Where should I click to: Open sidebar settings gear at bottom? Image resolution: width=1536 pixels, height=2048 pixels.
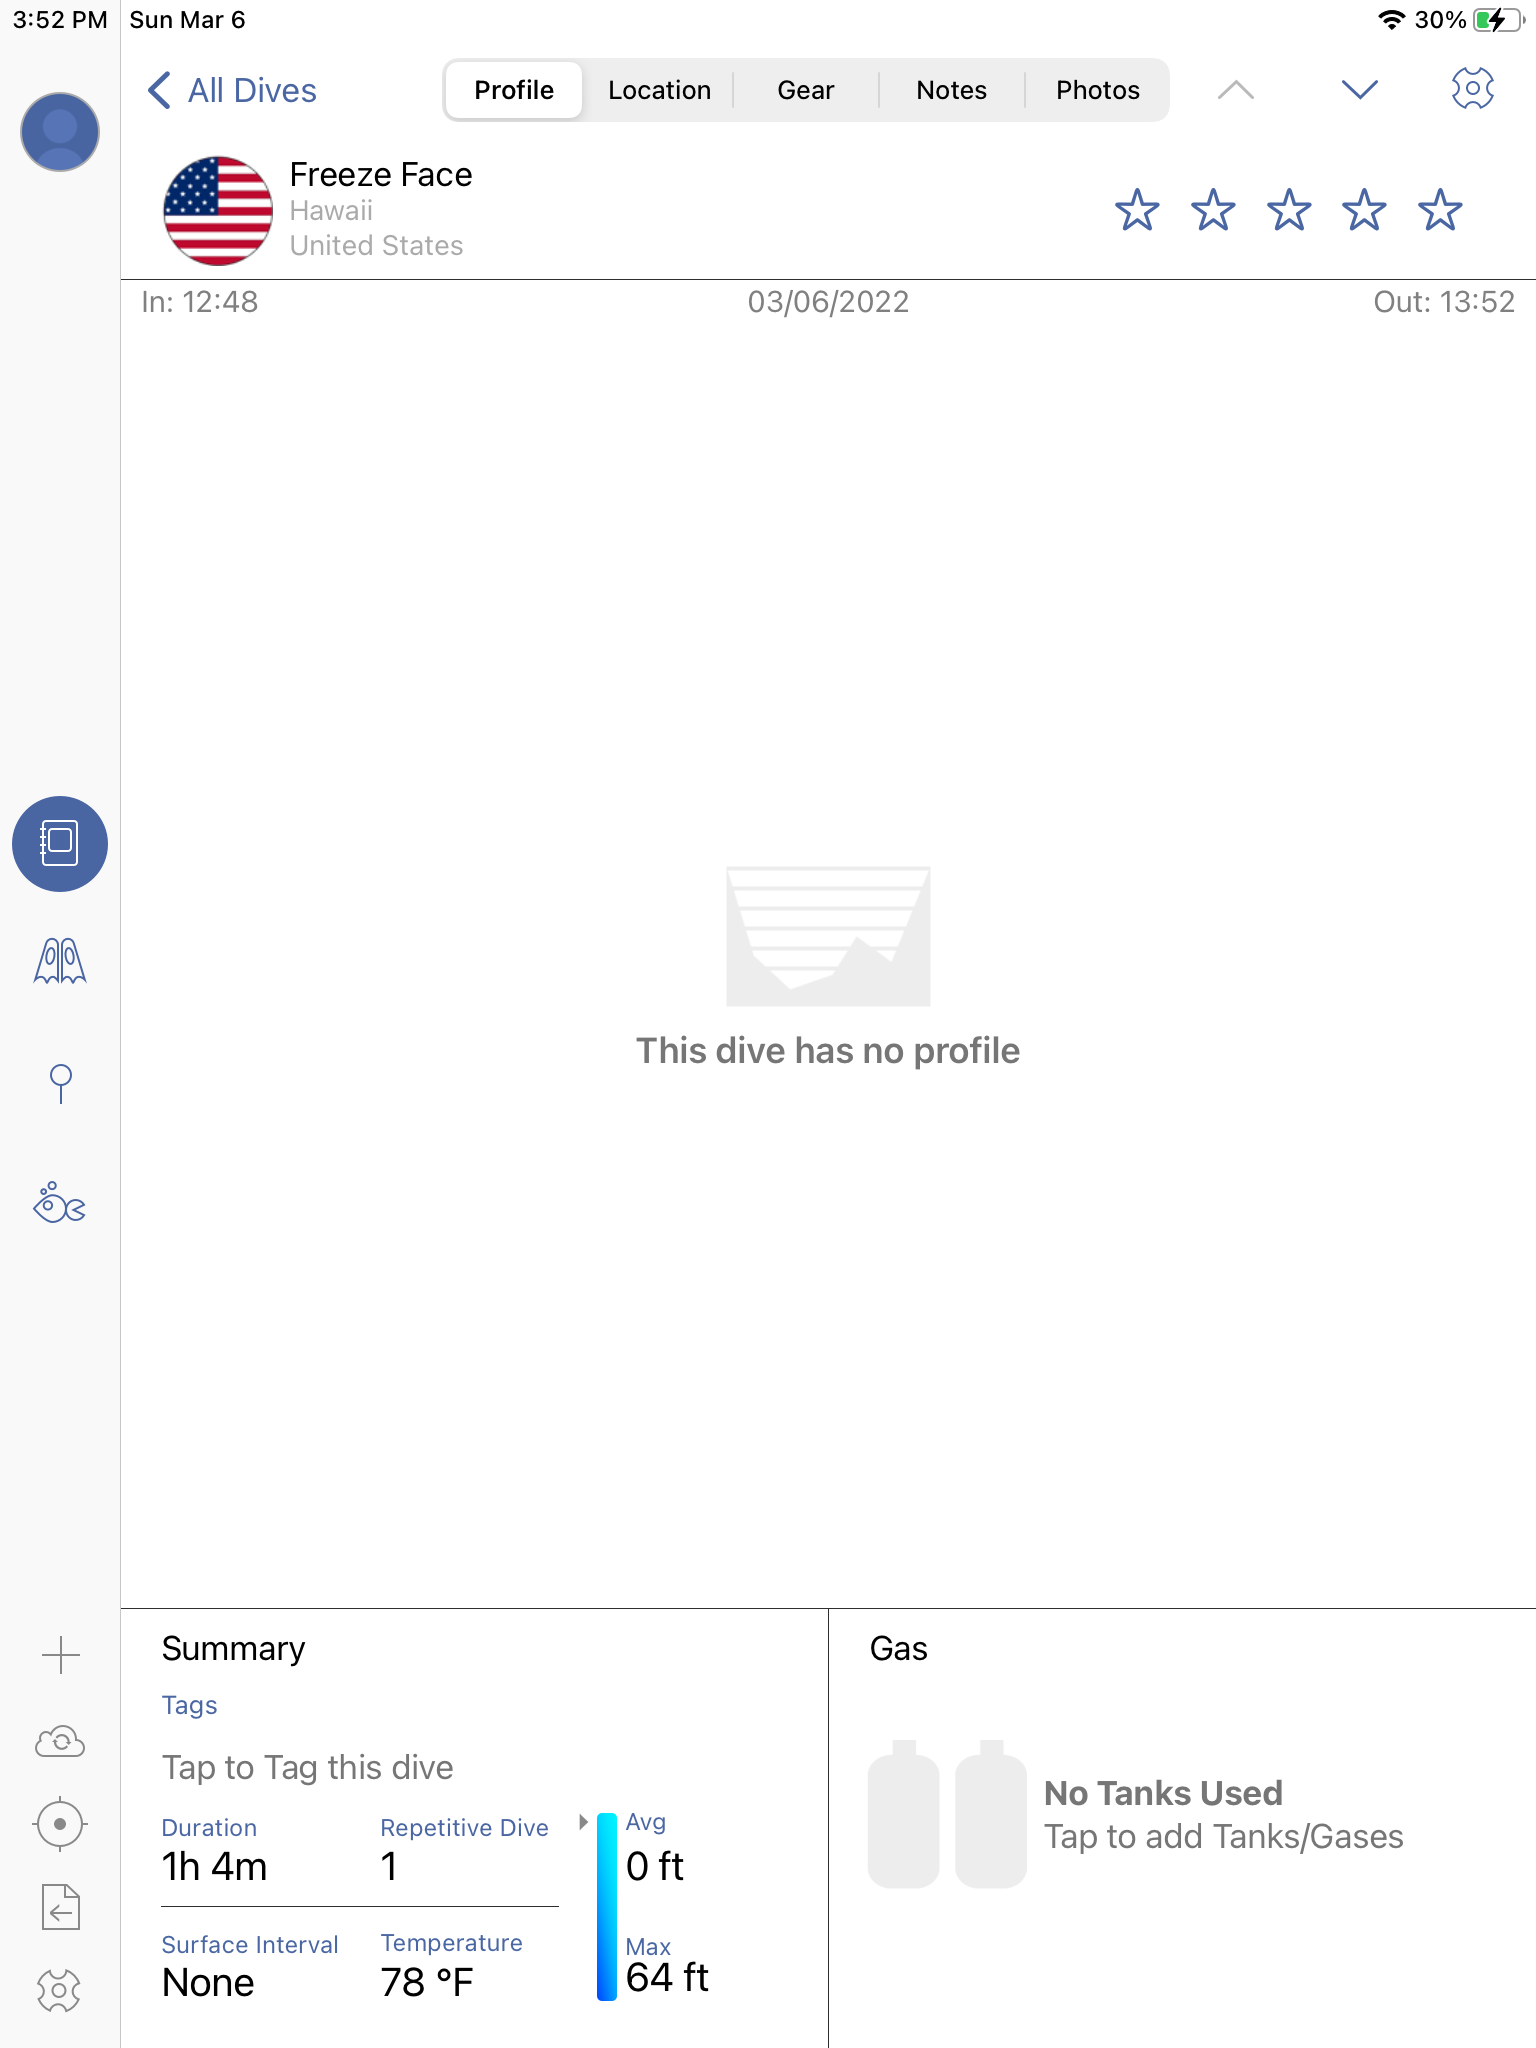click(x=60, y=1990)
